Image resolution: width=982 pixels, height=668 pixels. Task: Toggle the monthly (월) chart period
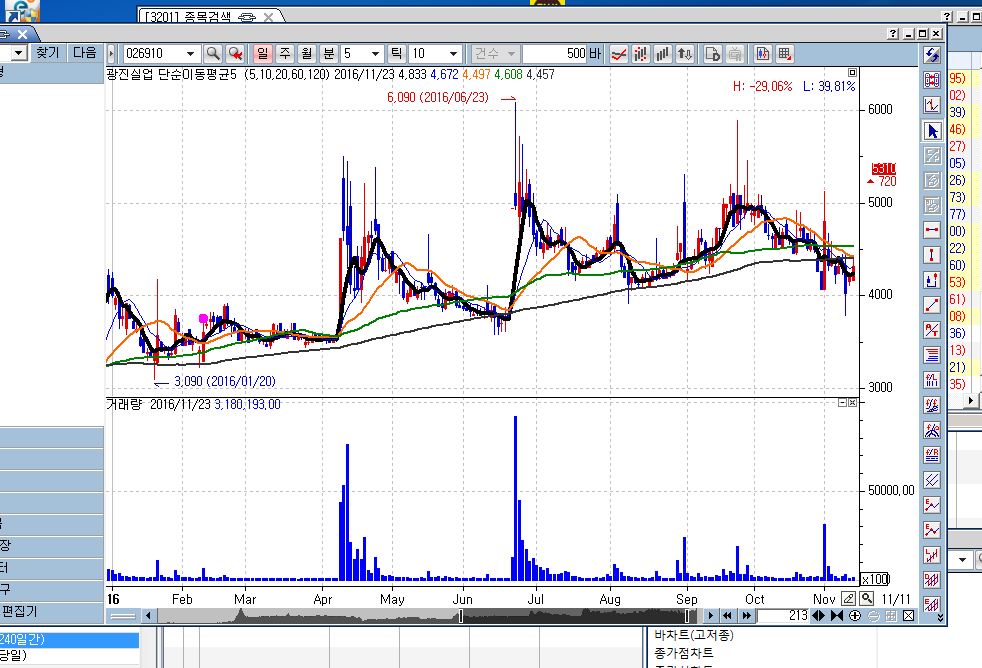[307, 54]
